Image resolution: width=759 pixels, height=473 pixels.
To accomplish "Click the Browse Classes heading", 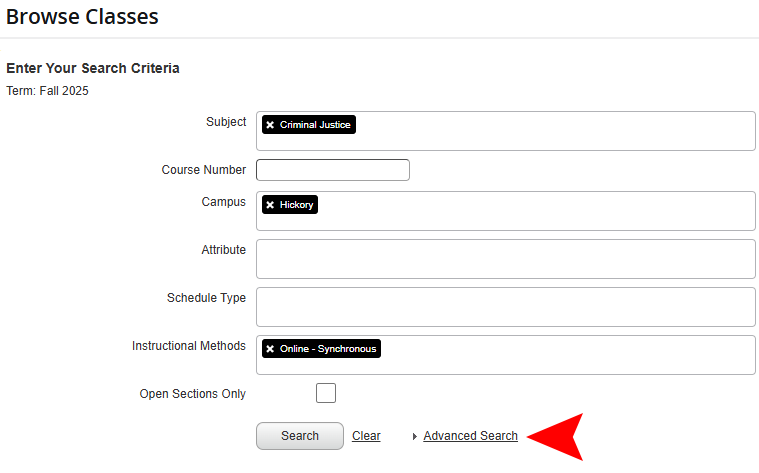I will 82,17.
